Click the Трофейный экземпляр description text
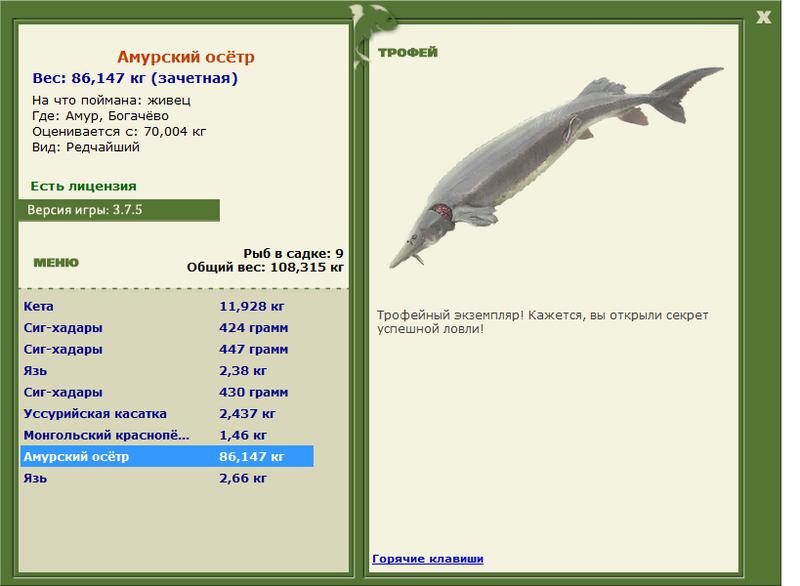Viewport: 800px width, 586px height. point(542,322)
